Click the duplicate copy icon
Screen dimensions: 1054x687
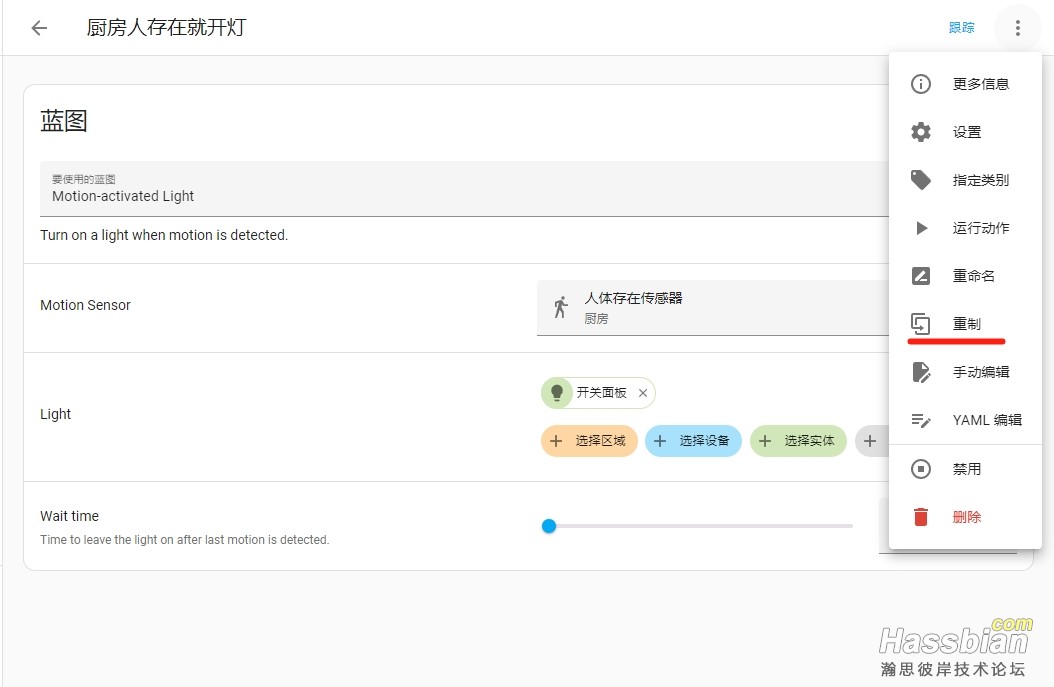click(x=921, y=324)
